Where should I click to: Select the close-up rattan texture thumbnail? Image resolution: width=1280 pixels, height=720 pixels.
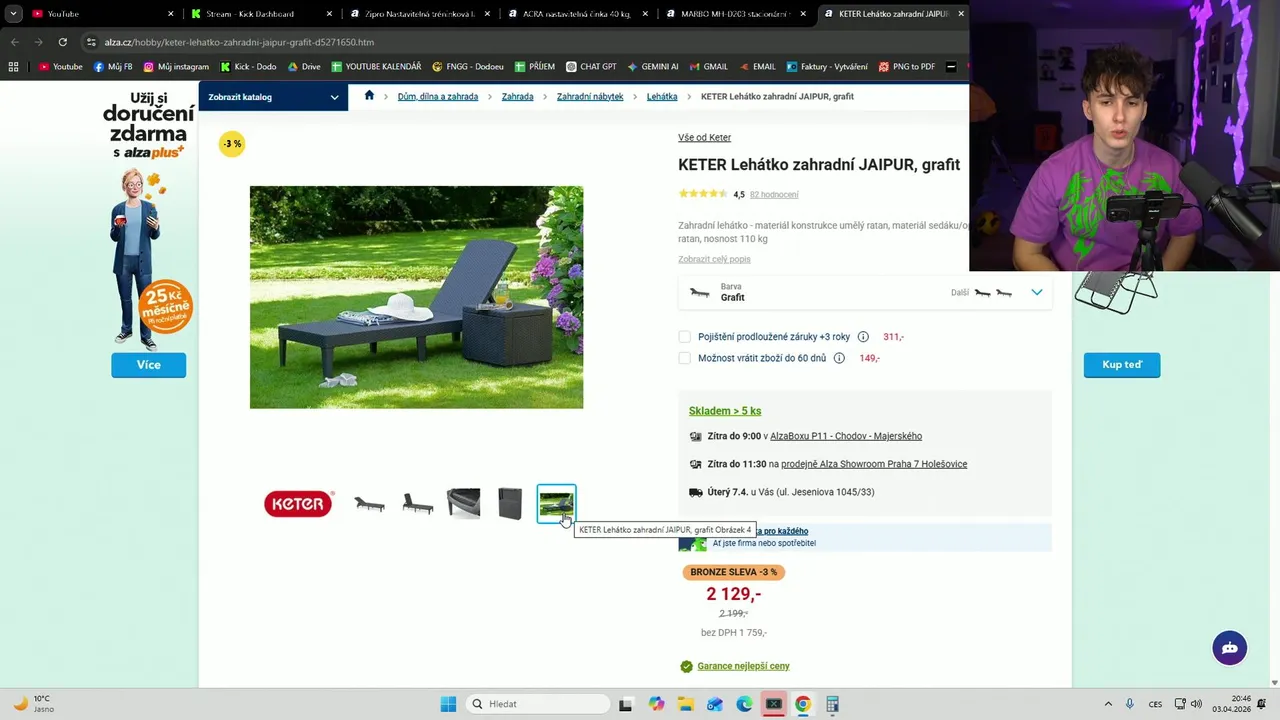pos(463,504)
